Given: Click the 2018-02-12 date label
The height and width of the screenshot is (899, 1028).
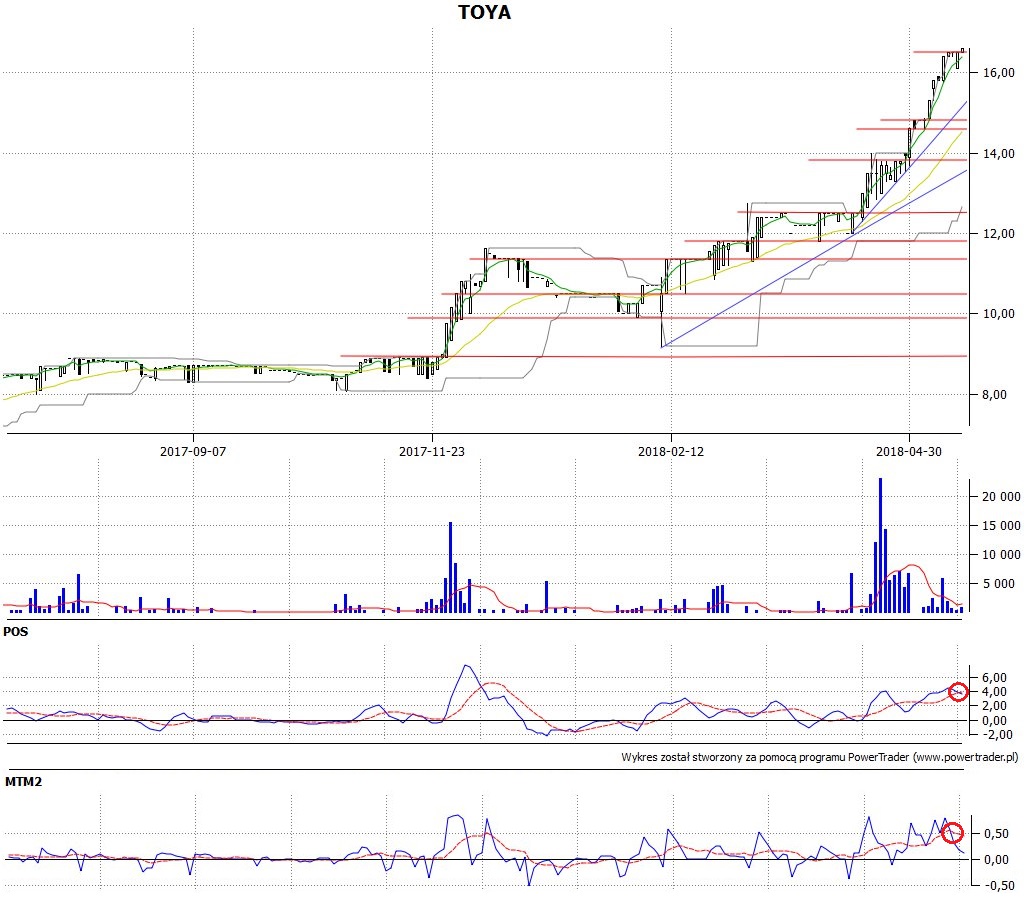Looking at the screenshot, I should coord(671,451).
